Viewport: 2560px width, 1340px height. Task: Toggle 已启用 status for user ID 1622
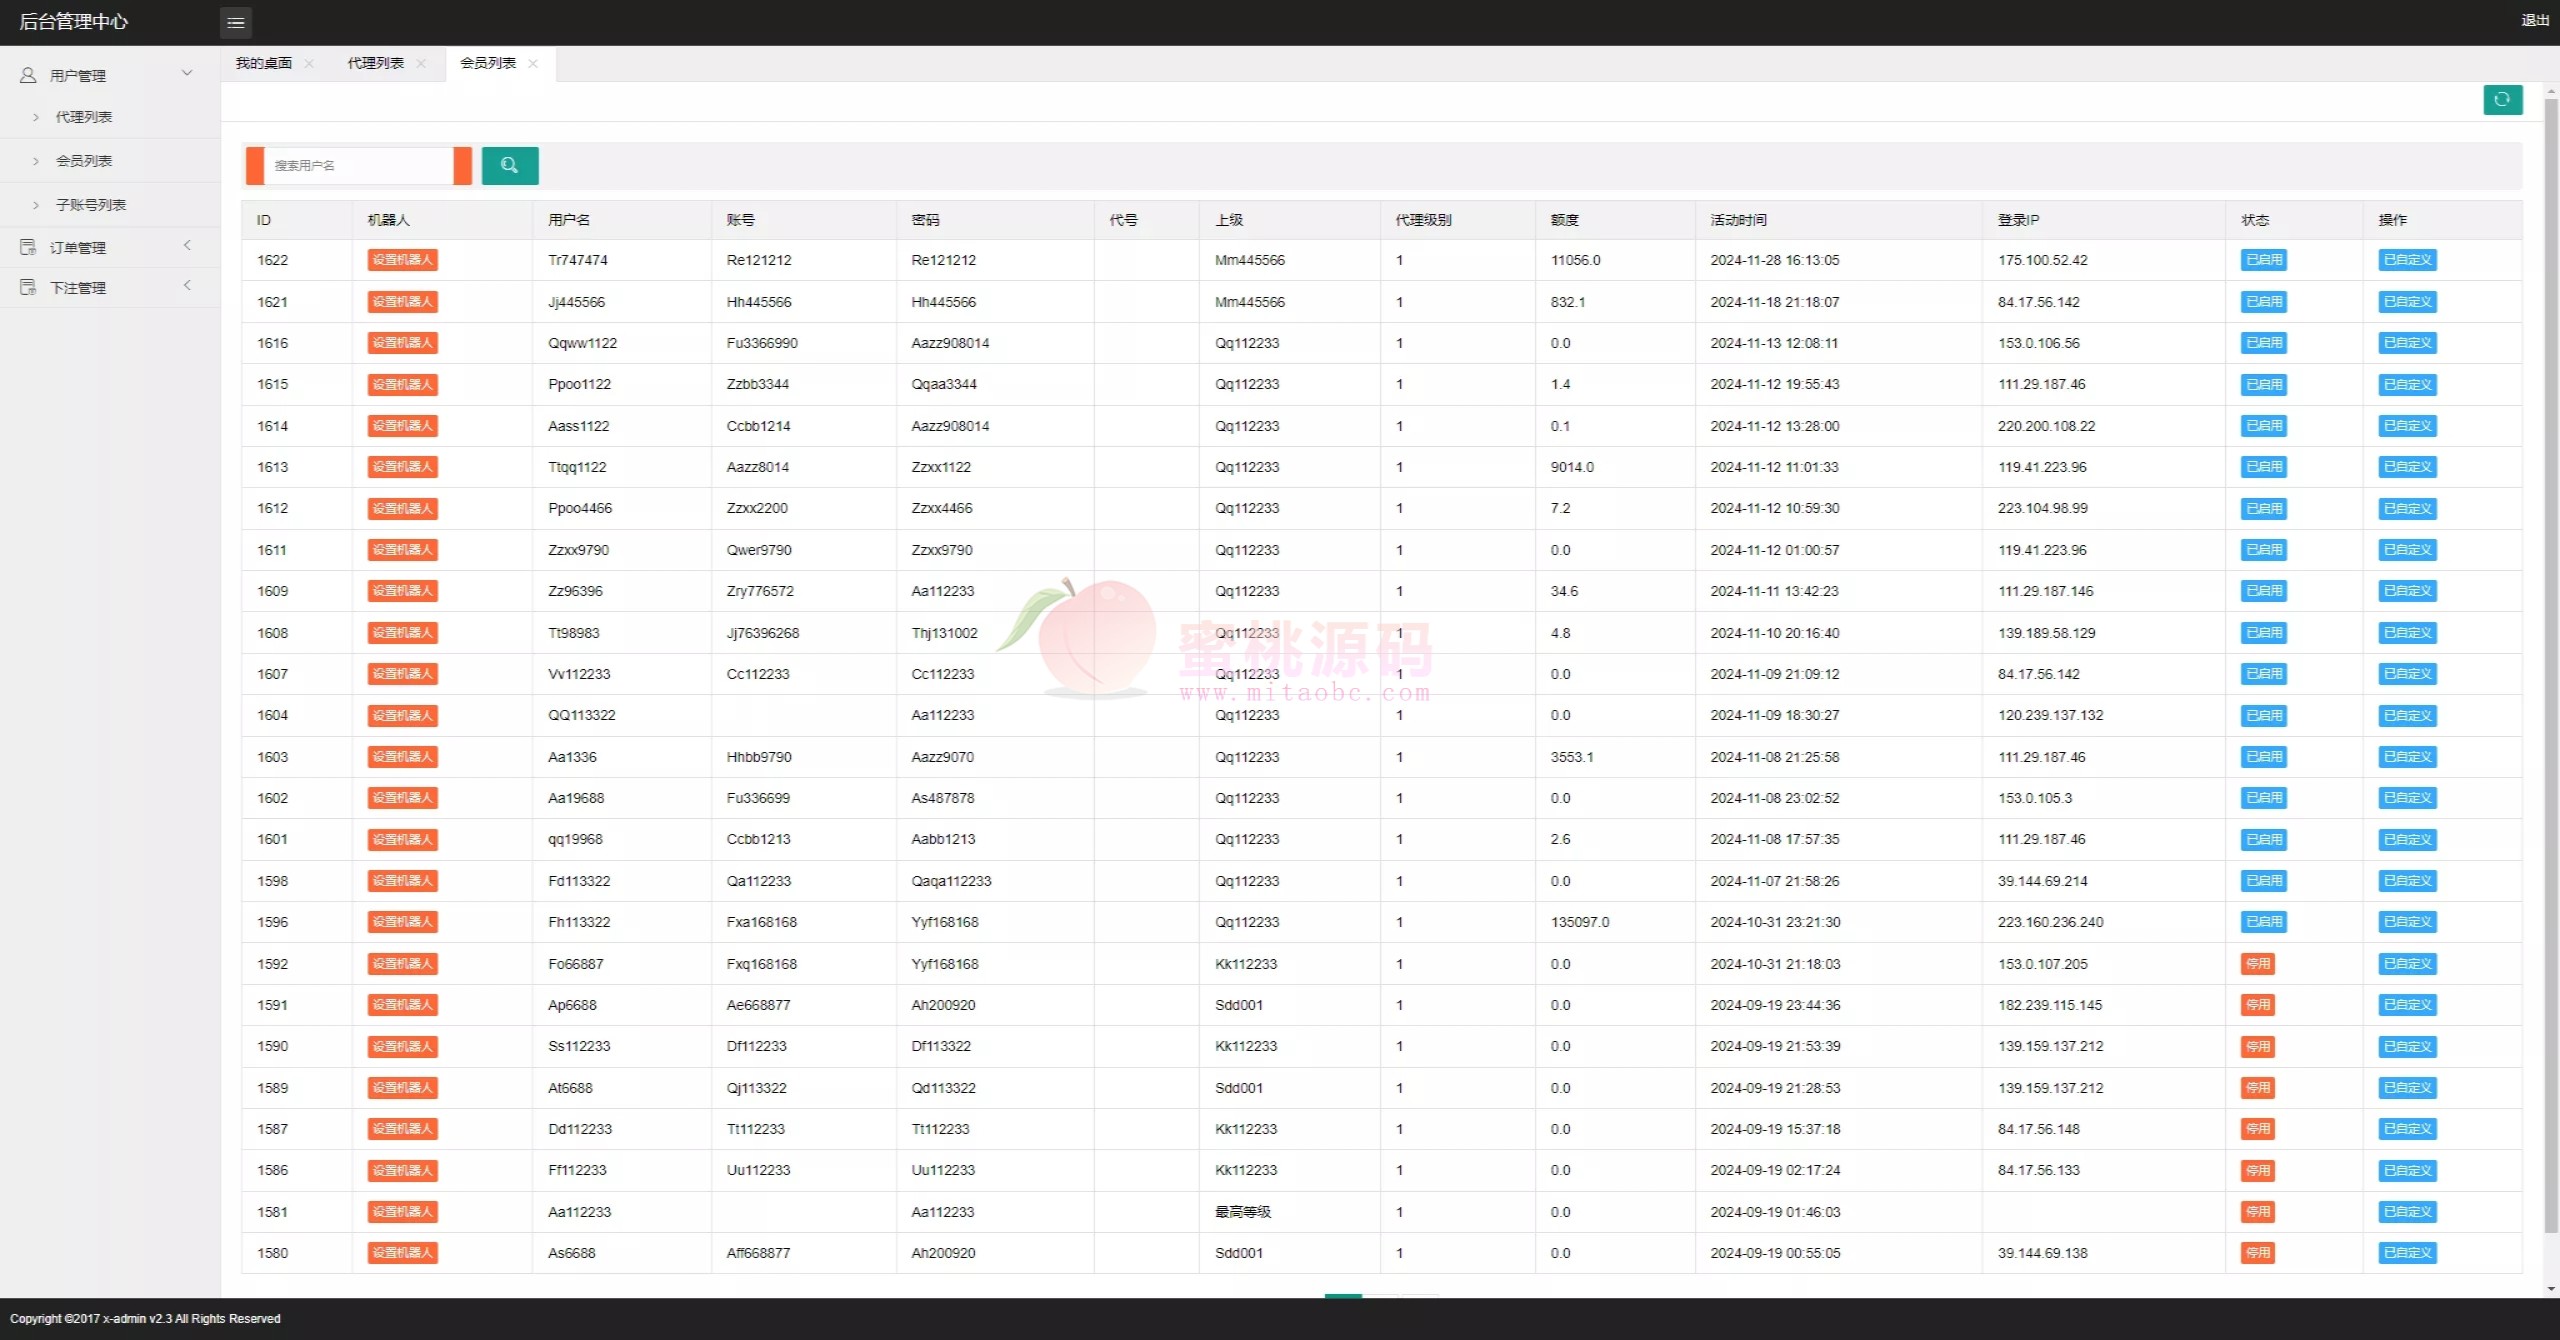[x=2264, y=260]
